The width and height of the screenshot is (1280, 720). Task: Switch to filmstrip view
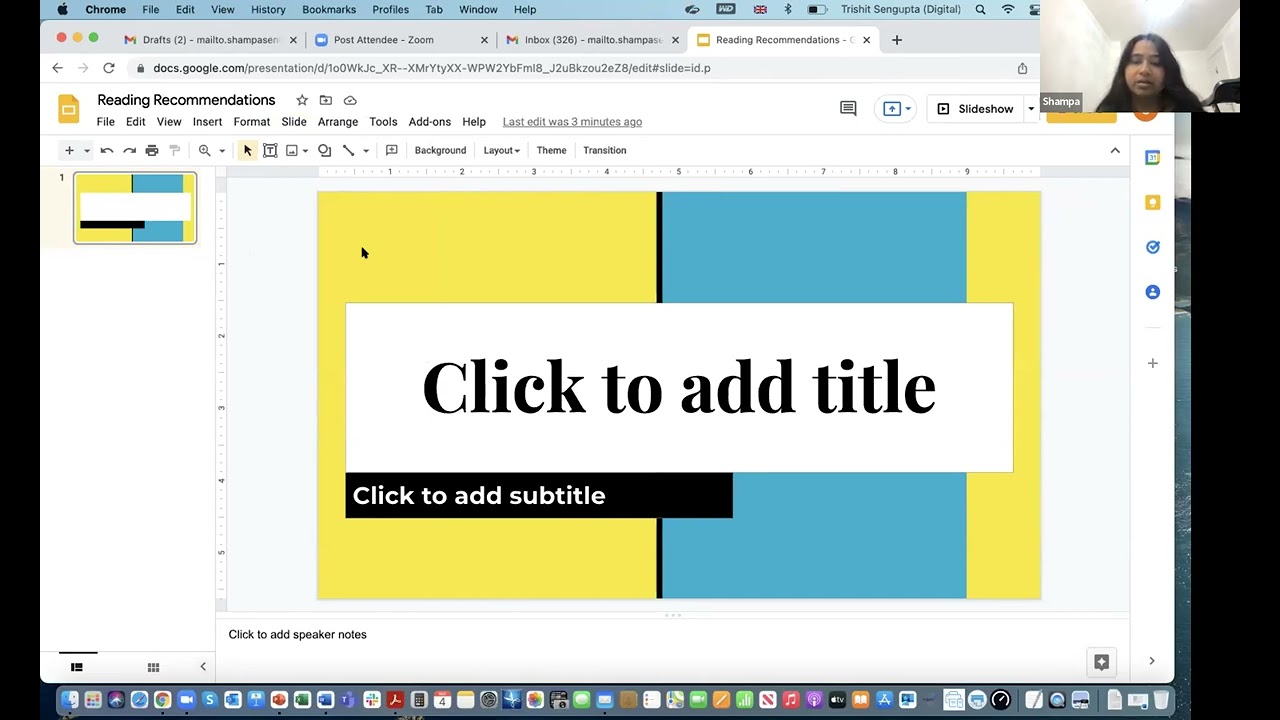pyautogui.click(x=77, y=667)
